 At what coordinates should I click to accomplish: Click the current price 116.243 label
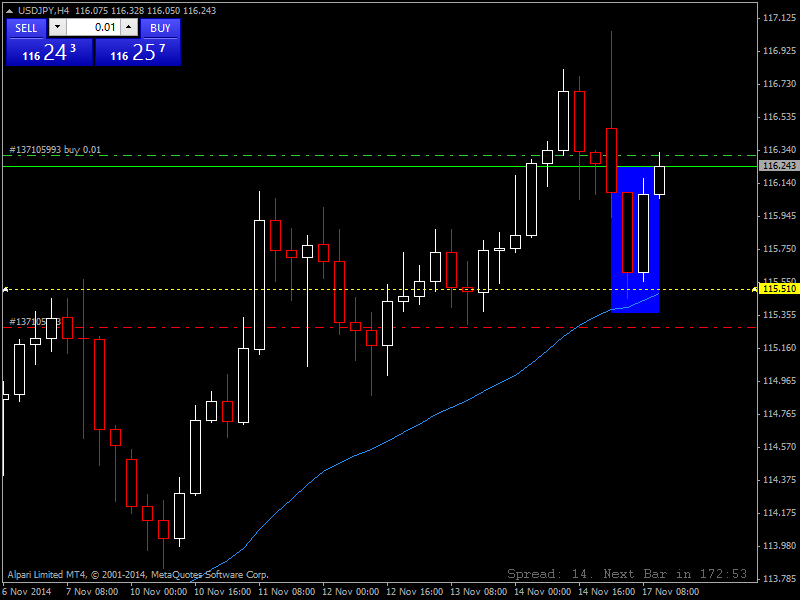[778, 165]
